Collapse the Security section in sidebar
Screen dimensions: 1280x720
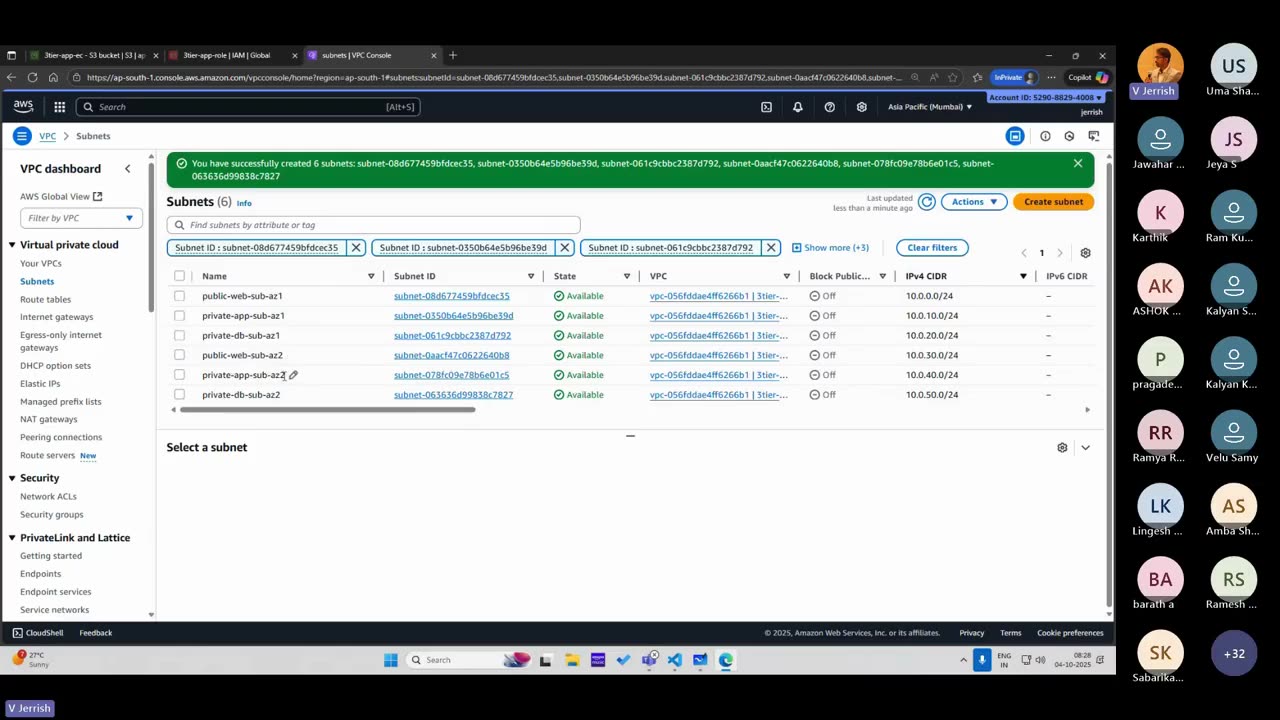(12, 478)
